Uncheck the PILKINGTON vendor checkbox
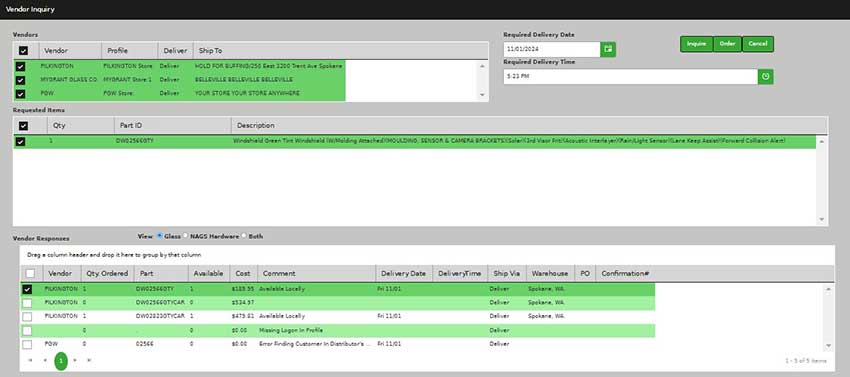The width and height of the screenshot is (850, 377). (21, 66)
